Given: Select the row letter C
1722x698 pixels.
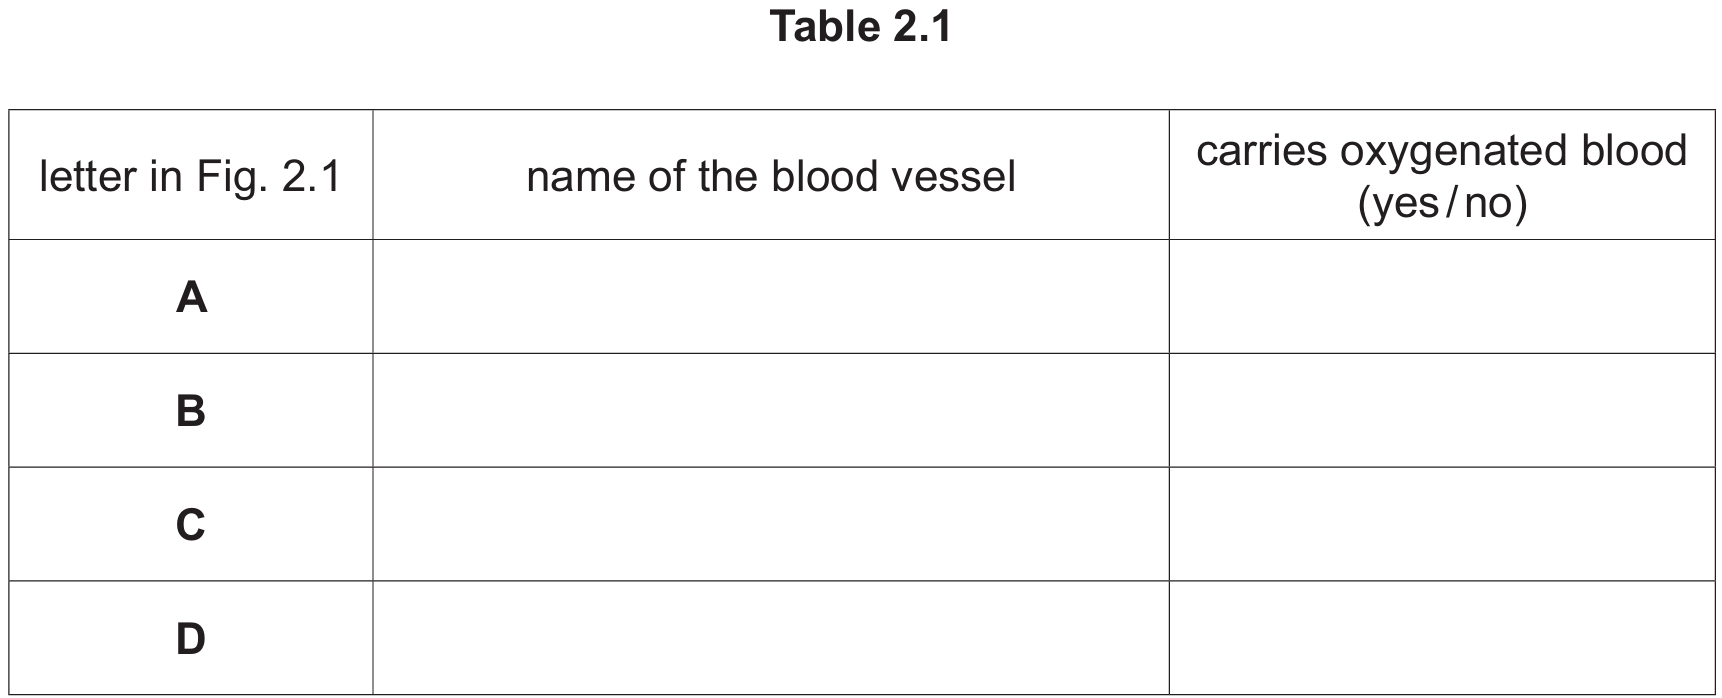Looking at the screenshot, I should (191, 525).
